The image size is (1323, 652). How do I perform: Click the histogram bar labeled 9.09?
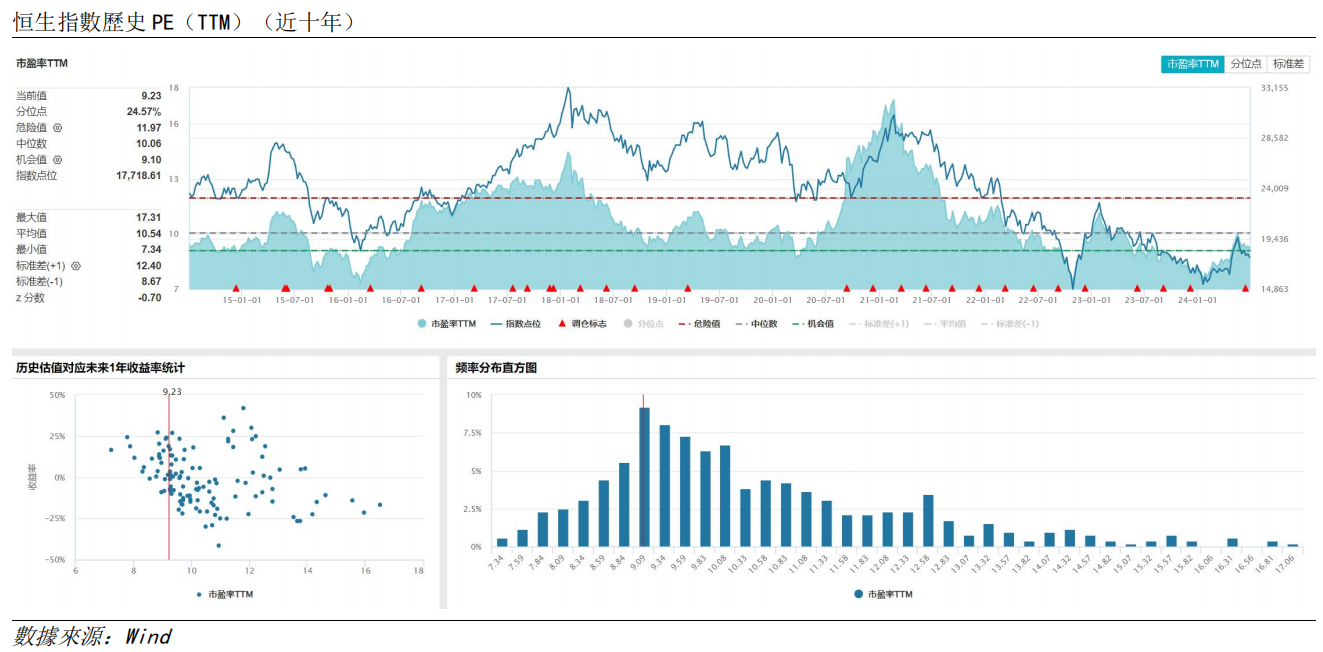pos(644,477)
